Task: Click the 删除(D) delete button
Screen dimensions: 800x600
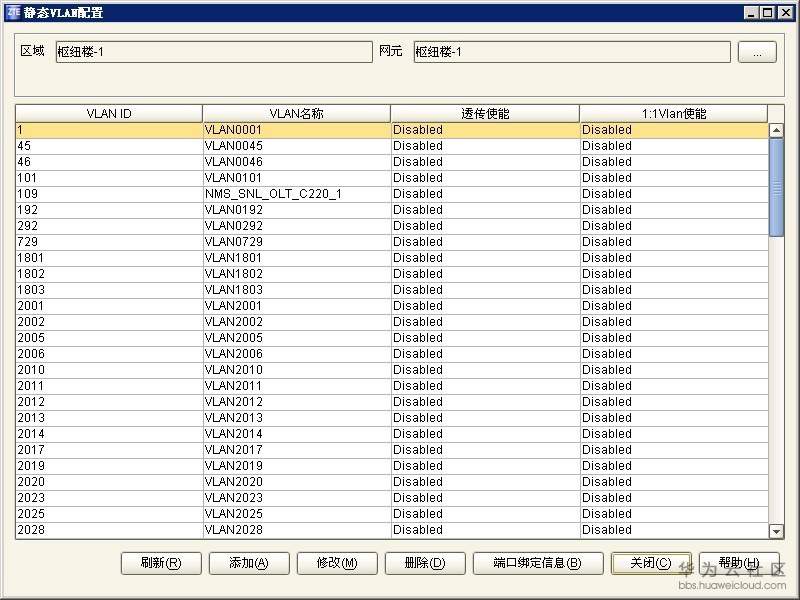Action: 425,563
